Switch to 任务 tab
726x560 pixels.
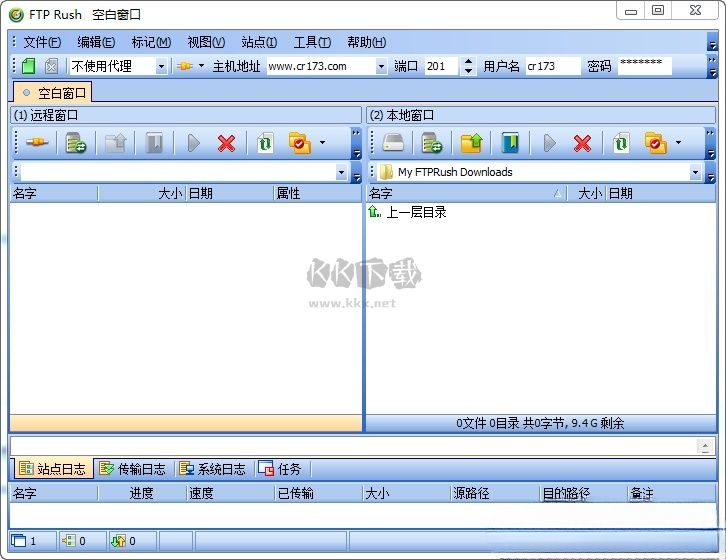[280, 469]
